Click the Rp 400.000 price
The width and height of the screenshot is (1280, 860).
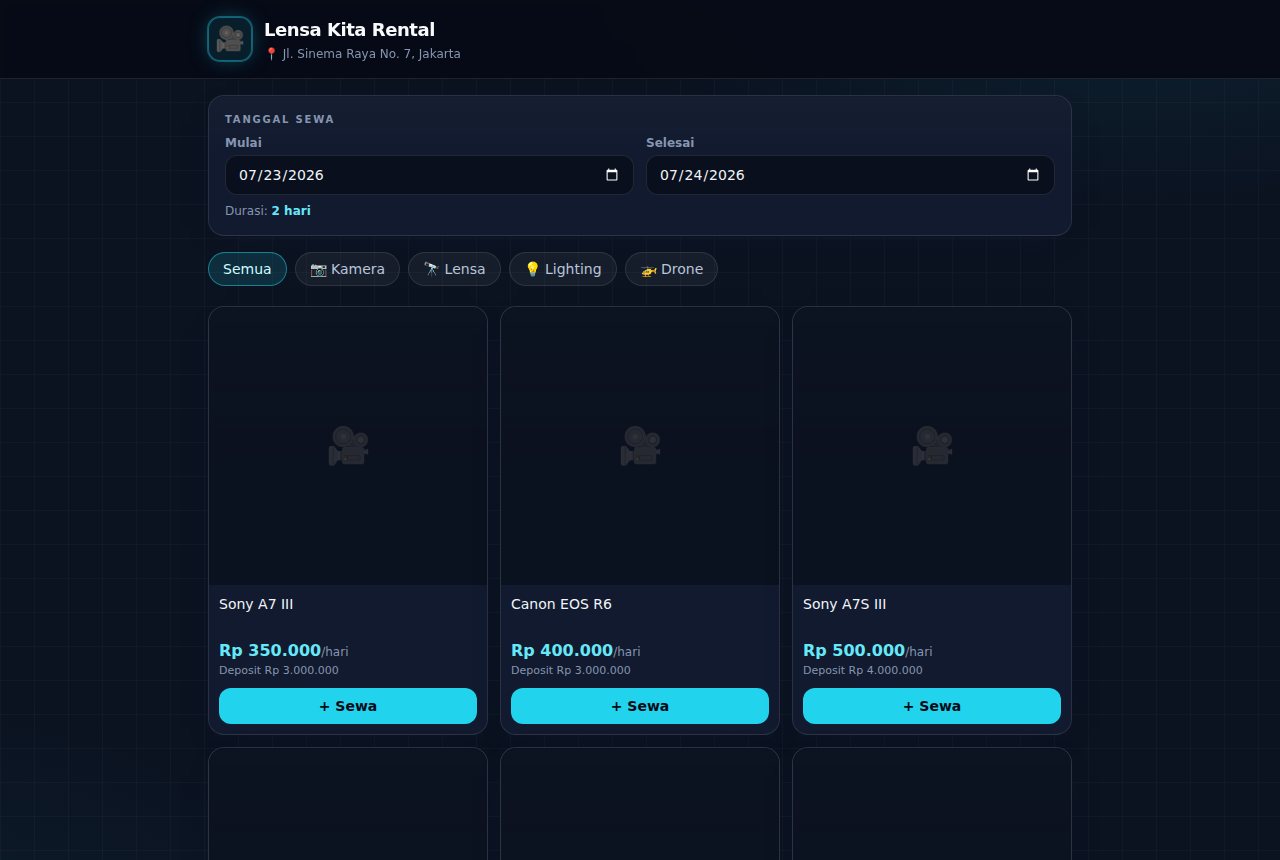(562, 650)
